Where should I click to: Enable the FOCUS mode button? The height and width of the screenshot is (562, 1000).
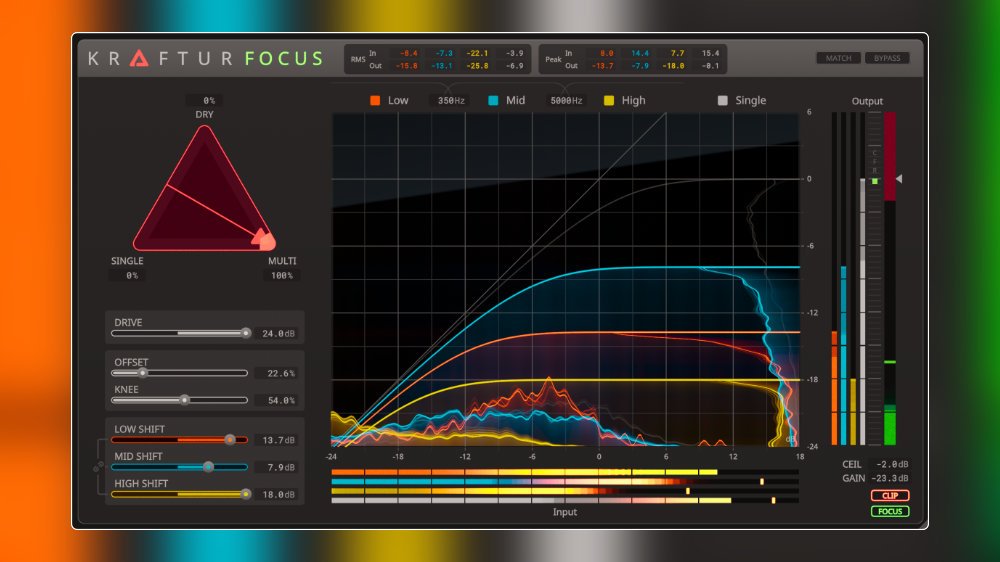coord(890,512)
